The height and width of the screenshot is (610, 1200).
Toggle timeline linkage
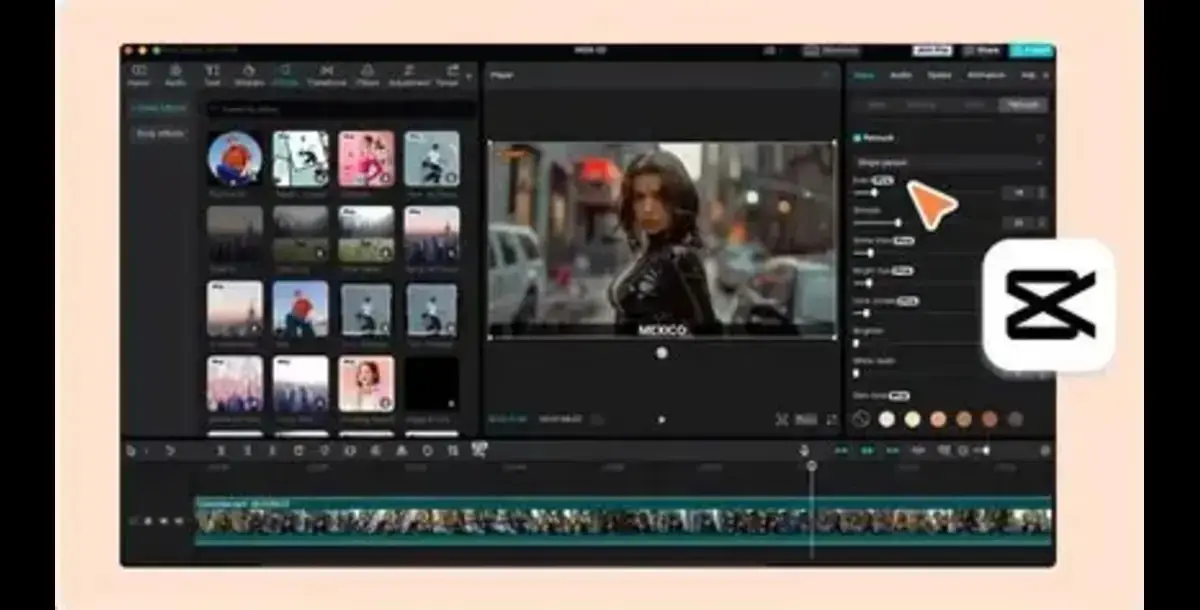[892, 451]
